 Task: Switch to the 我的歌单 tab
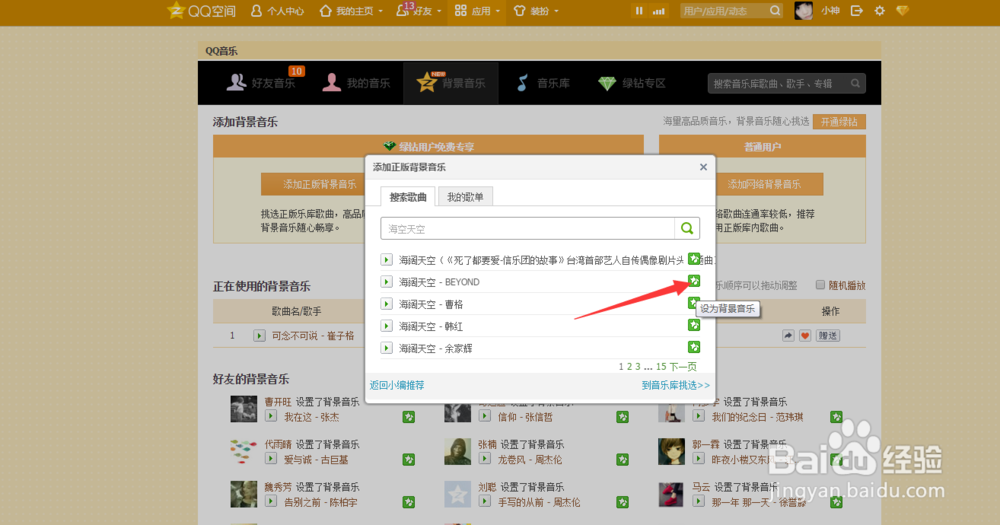click(465, 197)
